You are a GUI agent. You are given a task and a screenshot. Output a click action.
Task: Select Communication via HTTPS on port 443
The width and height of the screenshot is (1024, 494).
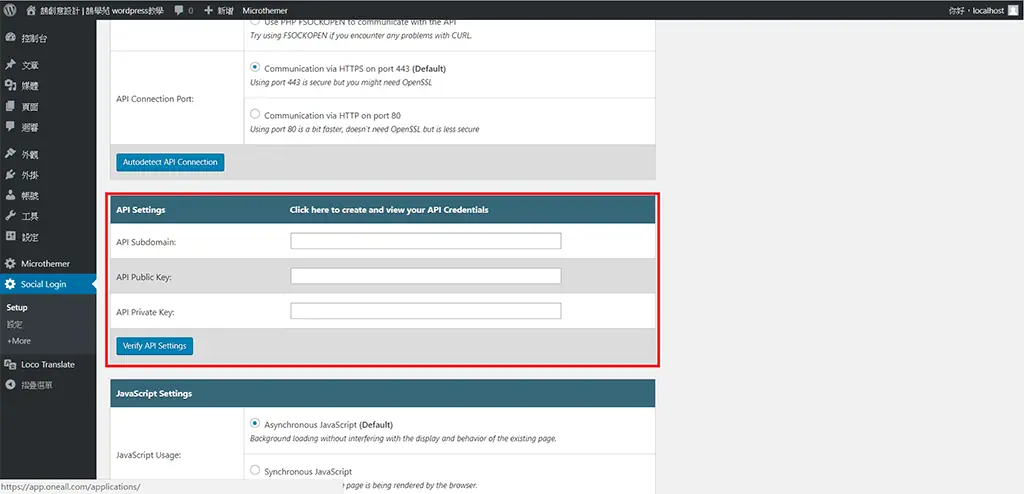pyautogui.click(x=255, y=67)
